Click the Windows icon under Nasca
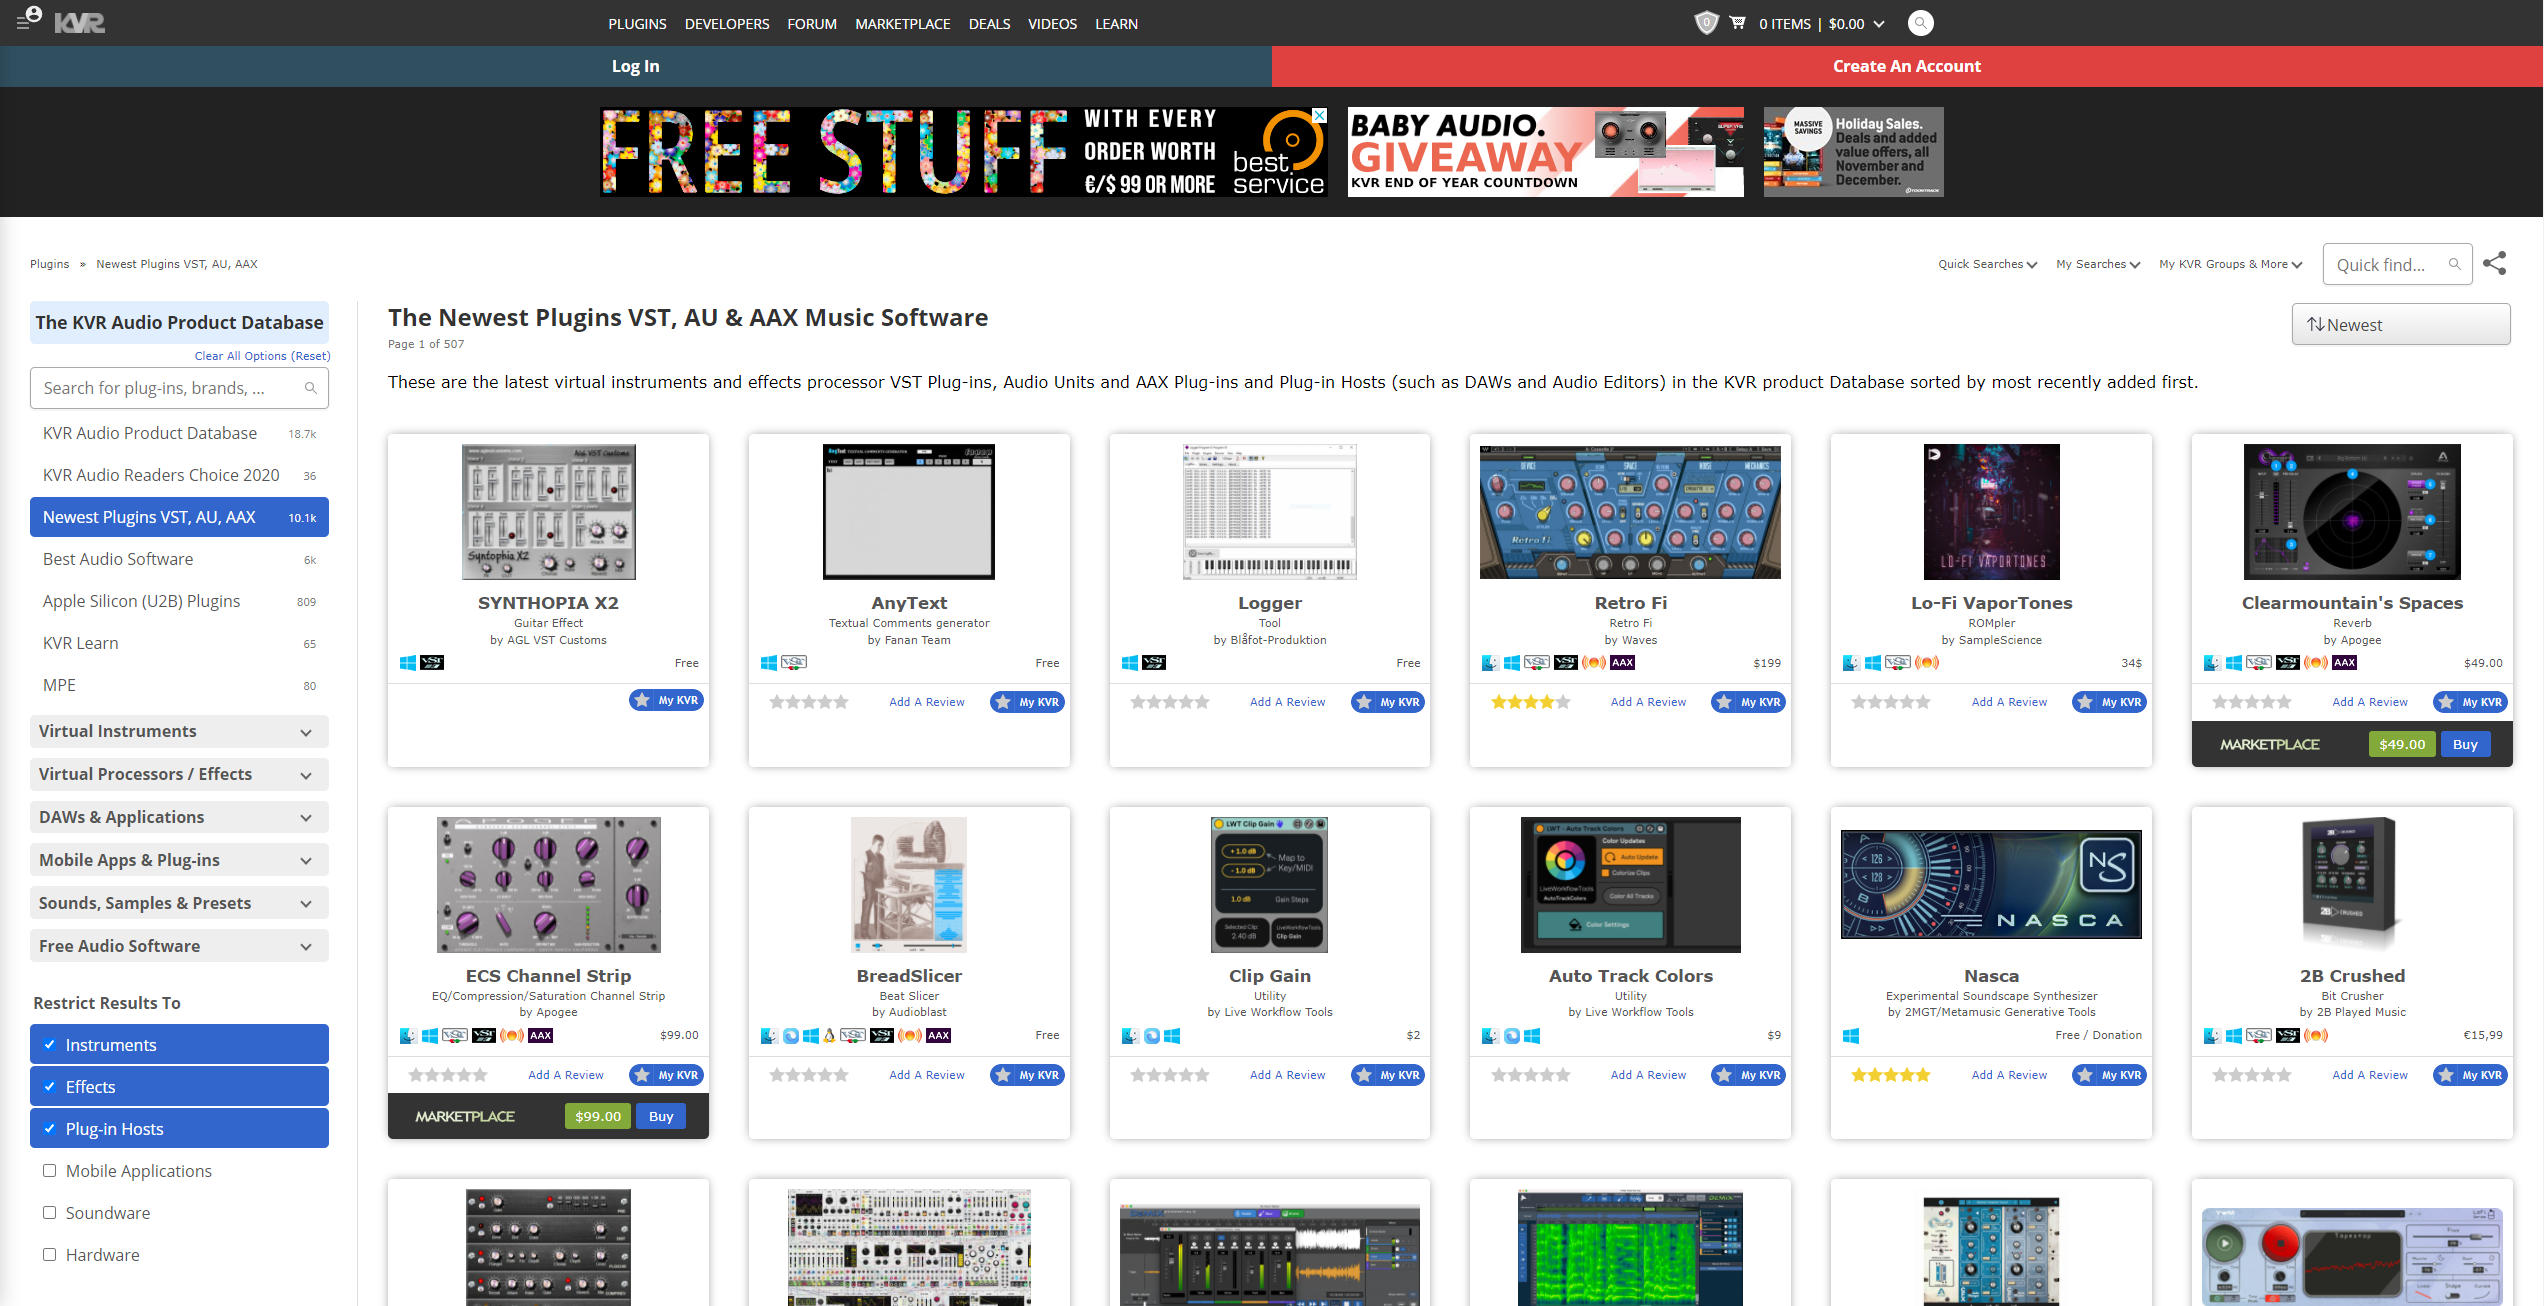 click(1851, 1036)
